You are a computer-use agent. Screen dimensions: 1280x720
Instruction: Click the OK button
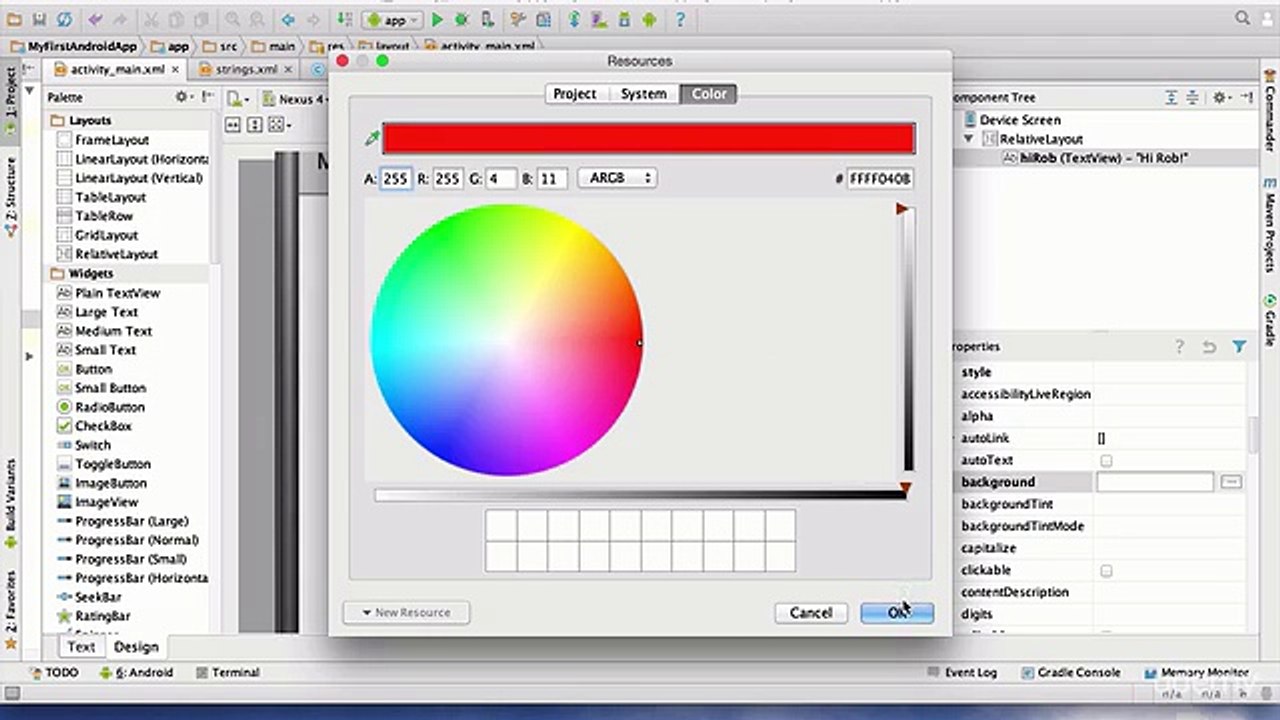pyautogui.click(x=897, y=612)
